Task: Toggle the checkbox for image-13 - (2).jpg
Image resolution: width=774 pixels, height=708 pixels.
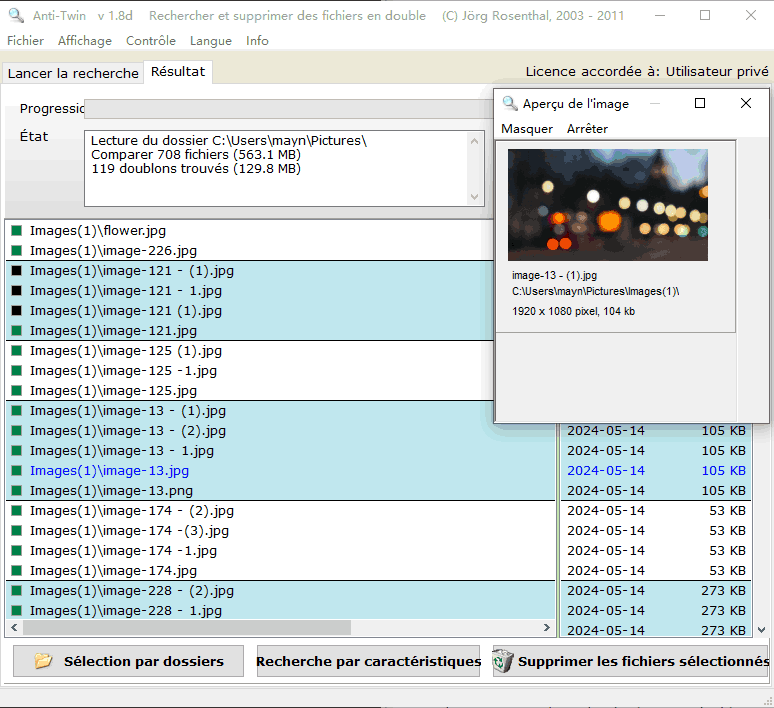Action: click(17, 431)
